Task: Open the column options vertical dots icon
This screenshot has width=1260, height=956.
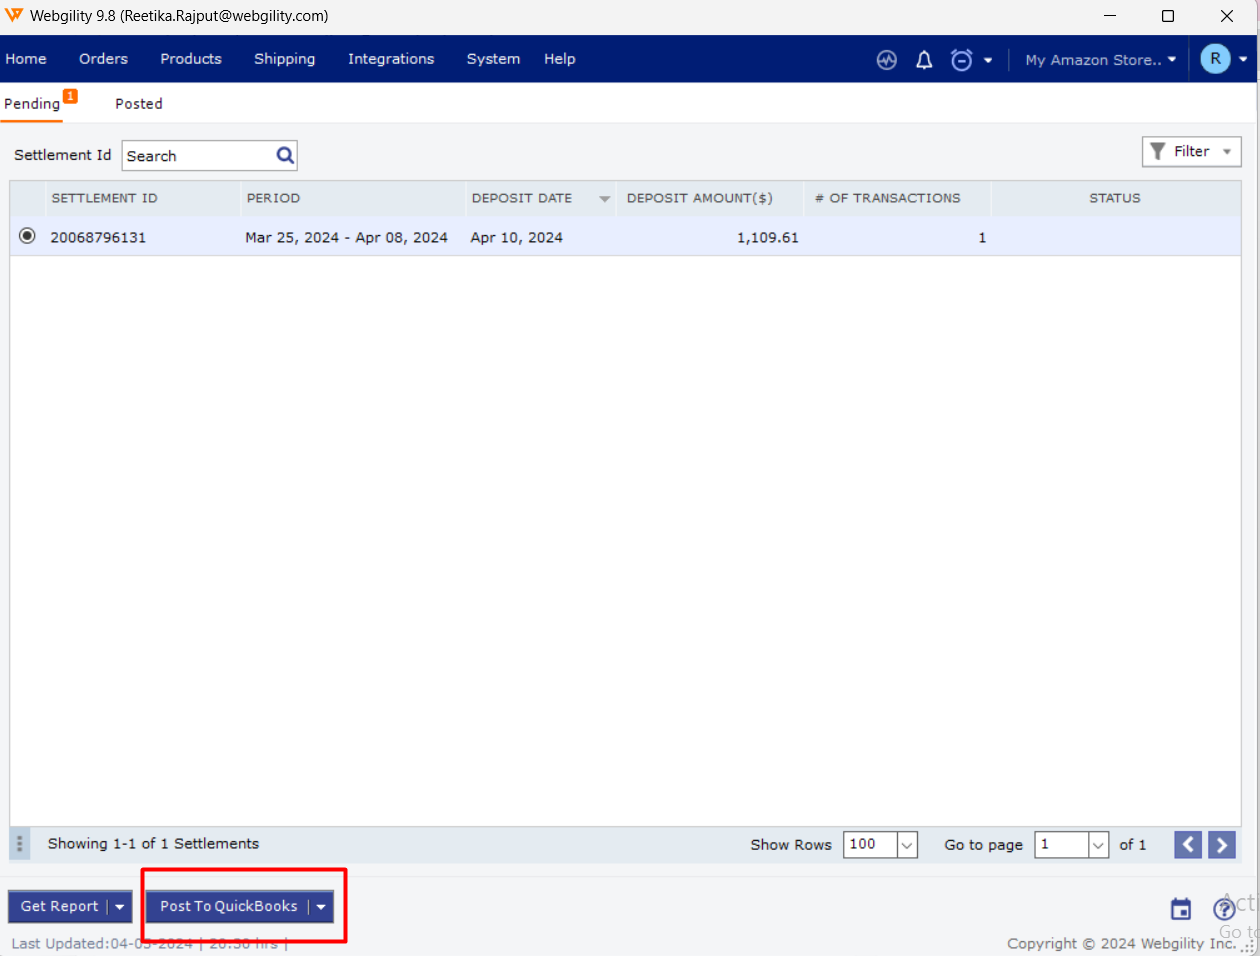Action: click(x=19, y=844)
